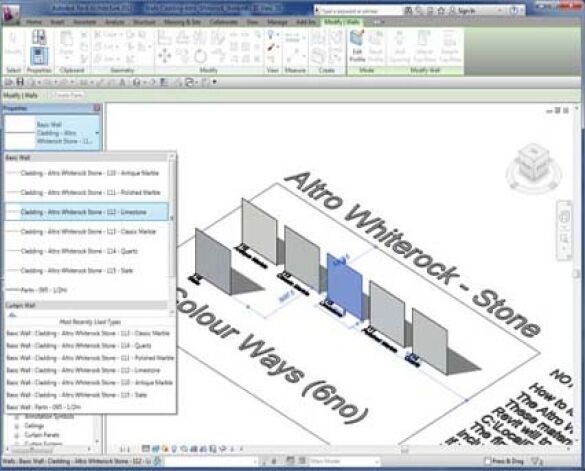
Task: Click the Type Properties icon above Properties button
Action: (x=39, y=37)
